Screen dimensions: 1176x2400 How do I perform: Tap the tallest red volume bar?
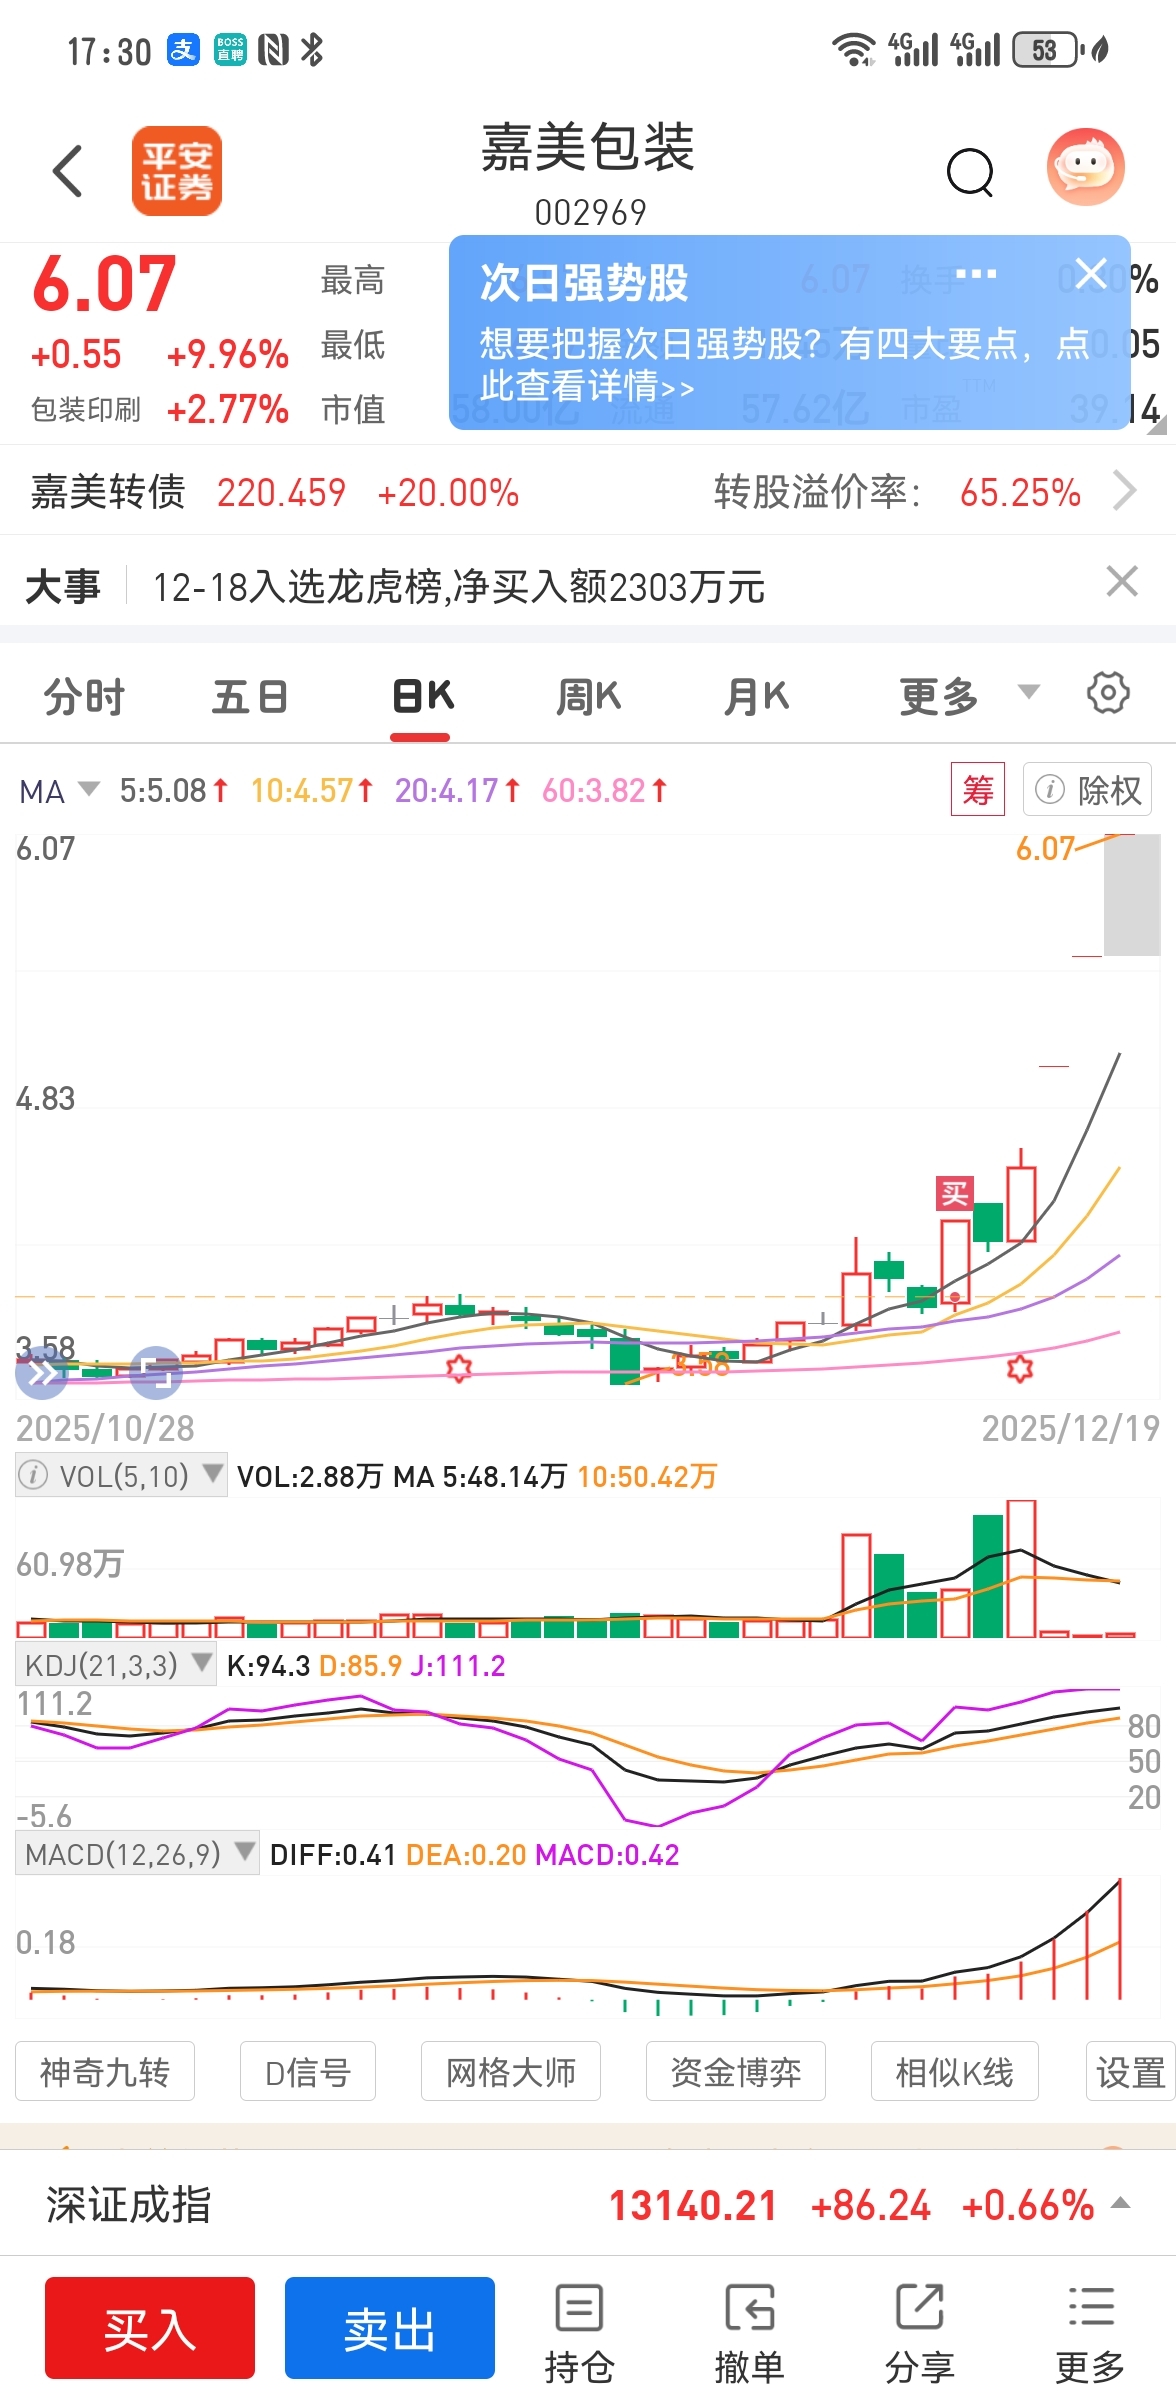point(1021,1568)
